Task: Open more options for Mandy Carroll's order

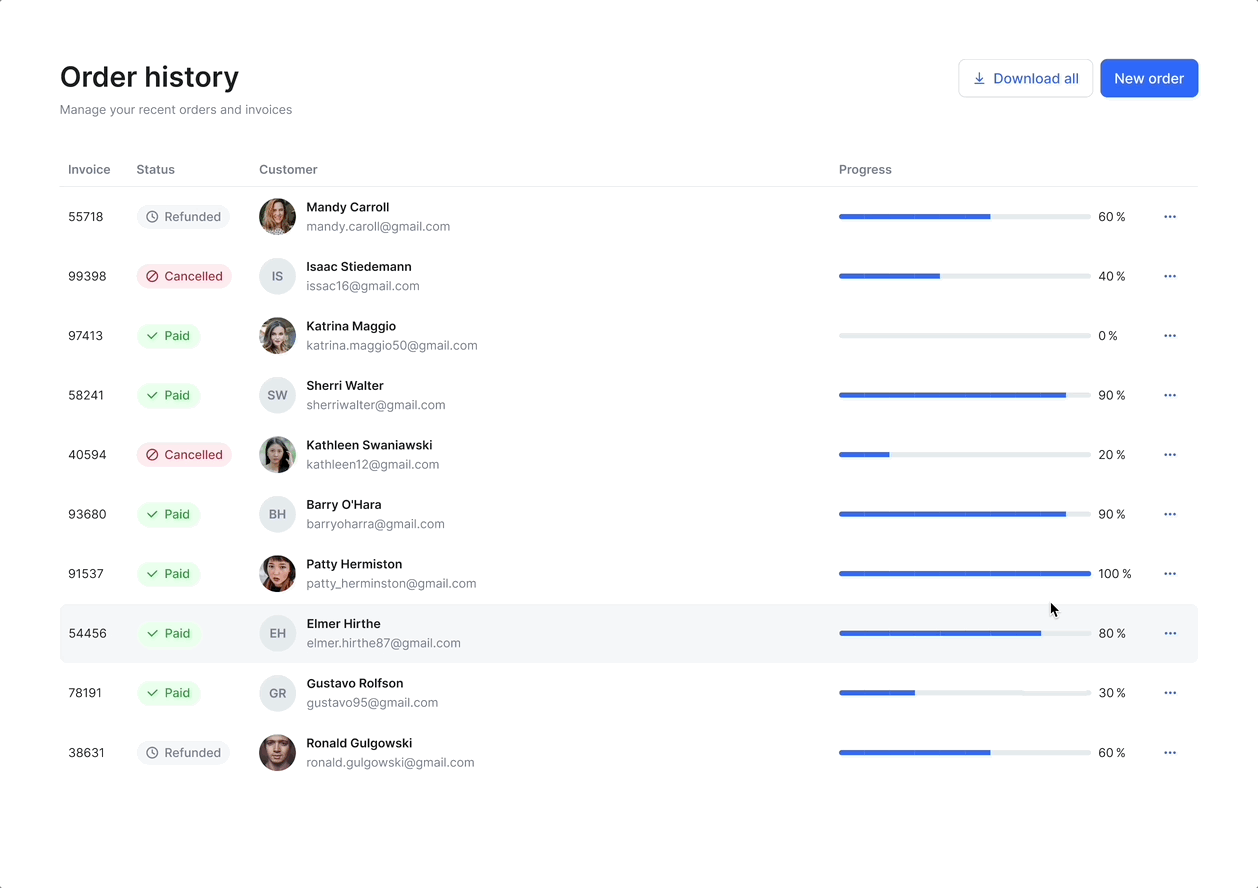Action: (1170, 217)
